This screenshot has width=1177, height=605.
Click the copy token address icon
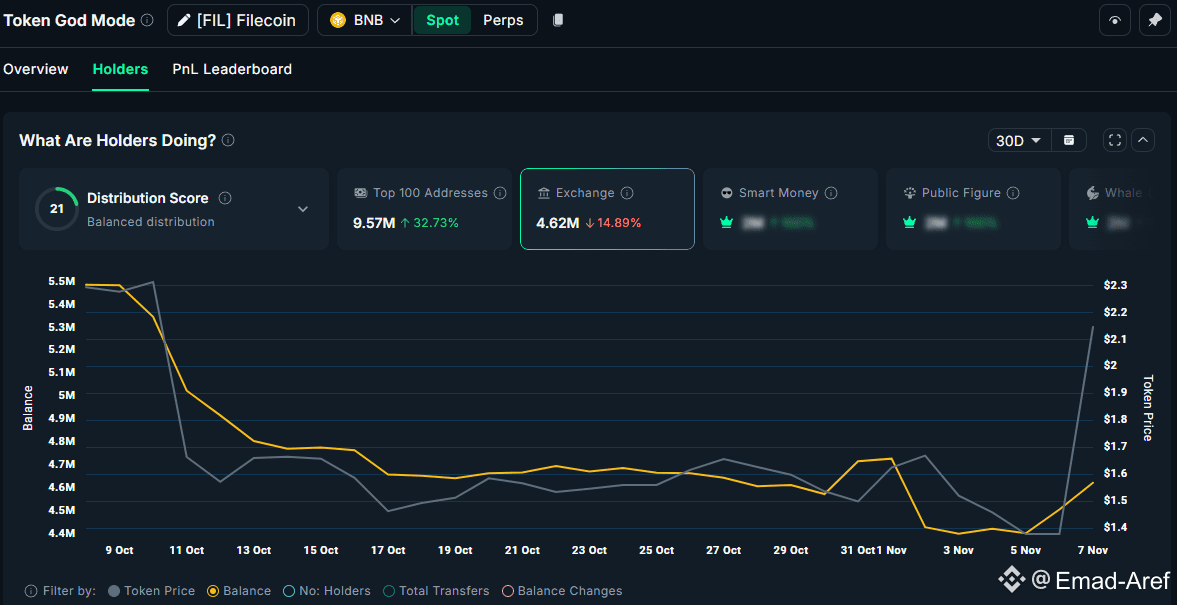tap(558, 20)
